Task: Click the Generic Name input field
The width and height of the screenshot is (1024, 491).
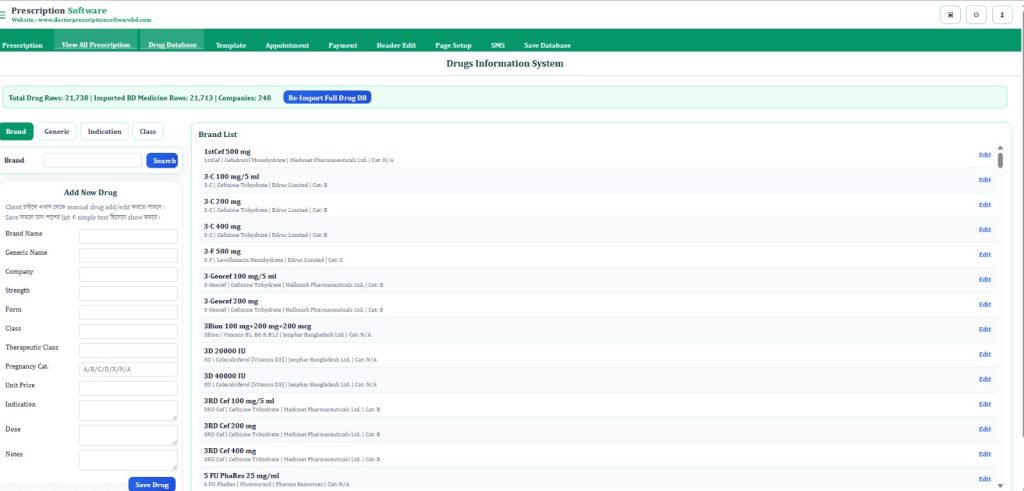Action: click(128, 255)
